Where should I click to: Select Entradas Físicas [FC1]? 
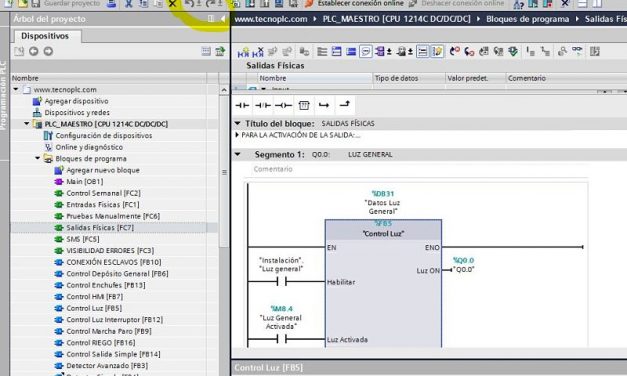click(x=103, y=205)
